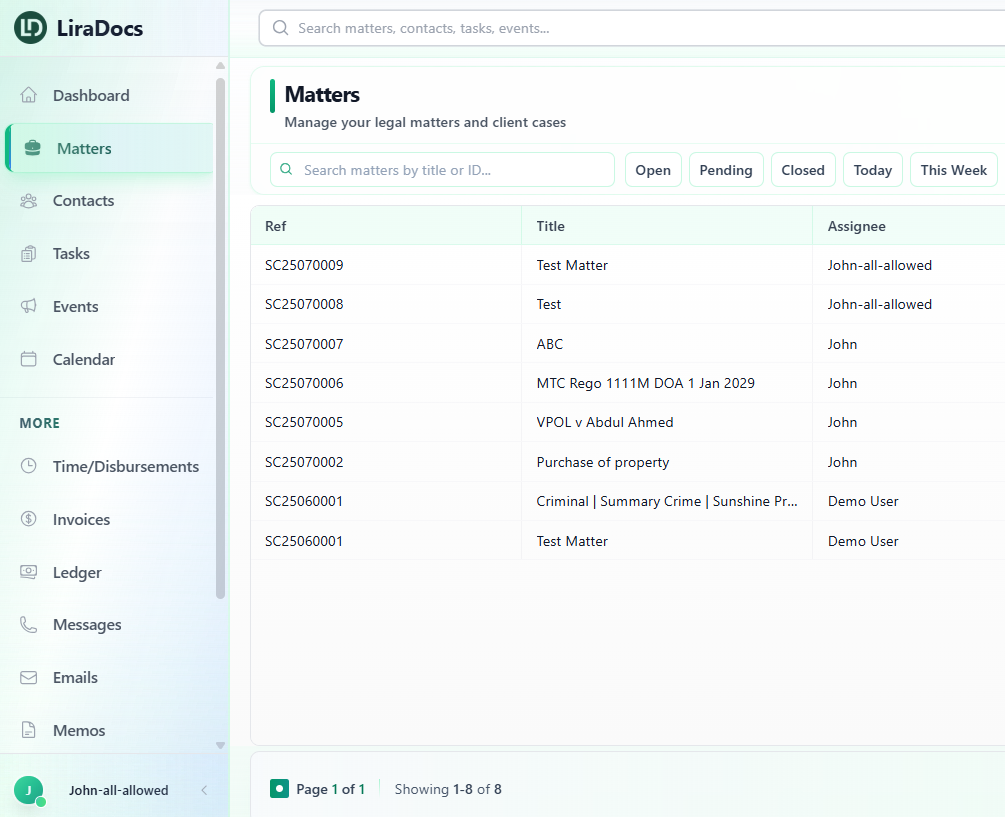Click the Messages phone icon
1005x817 pixels.
(x=29, y=625)
